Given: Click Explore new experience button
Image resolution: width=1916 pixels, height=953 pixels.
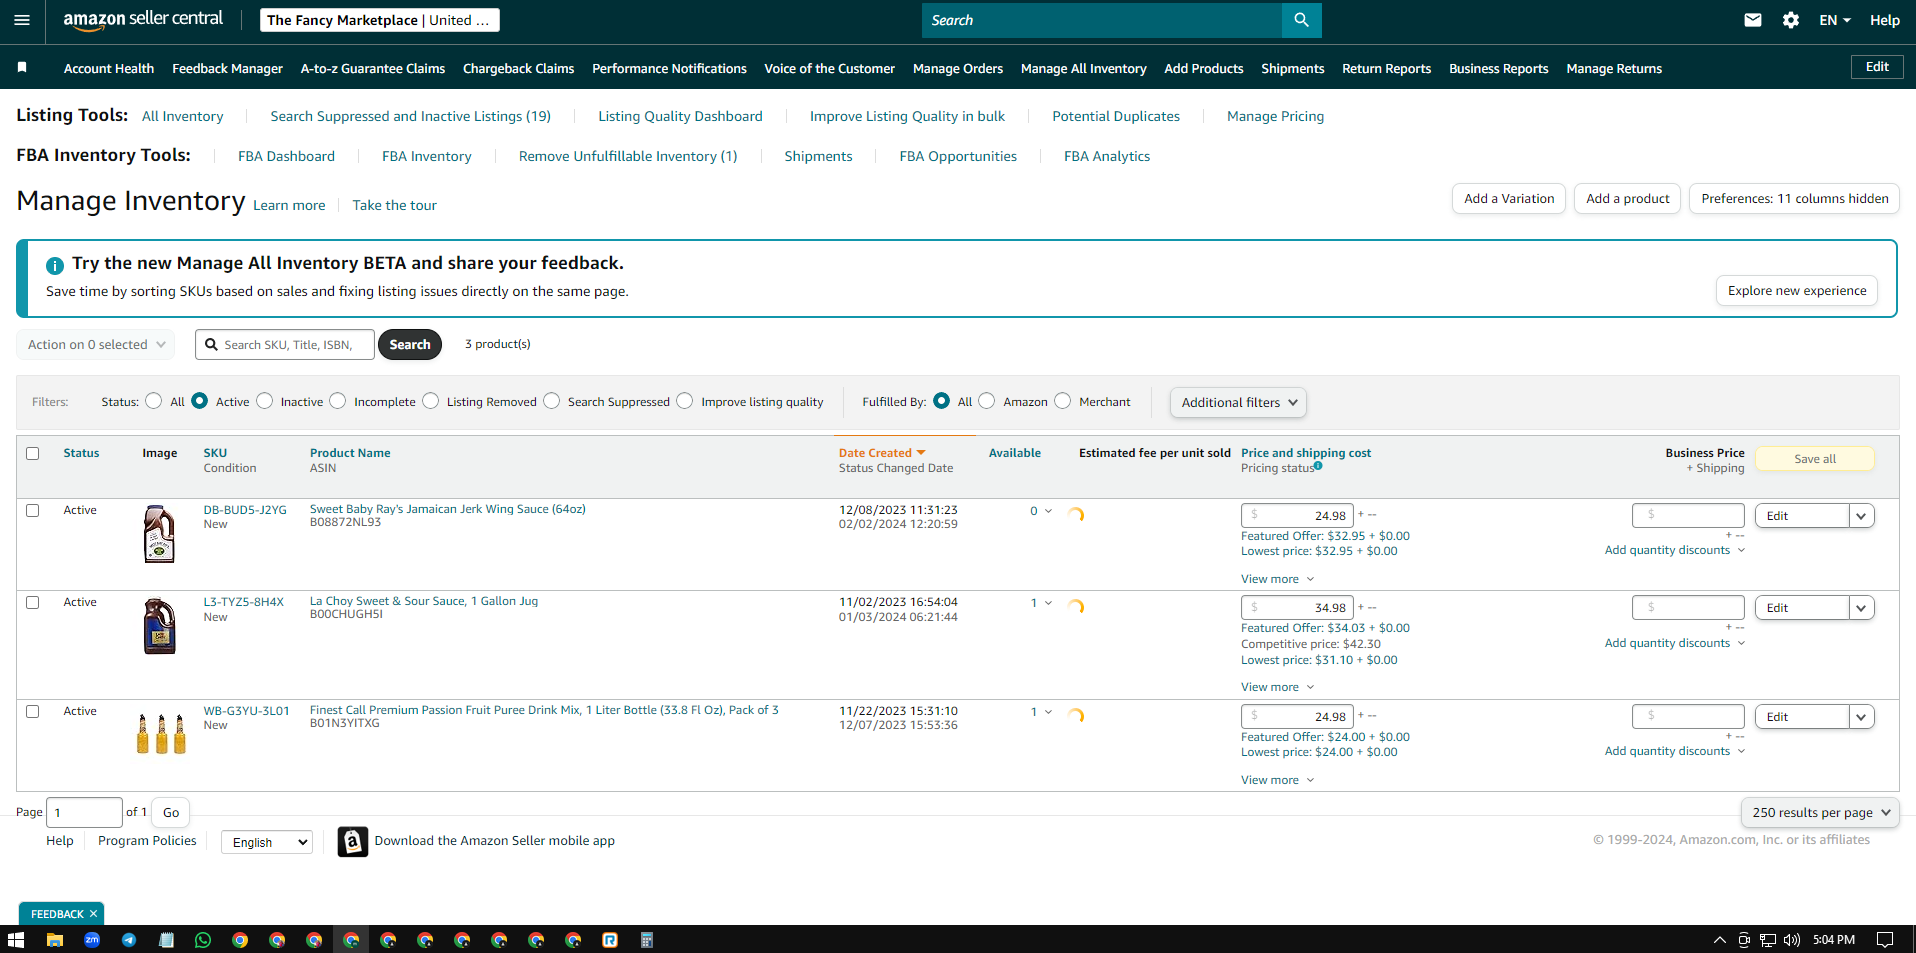Looking at the screenshot, I should point(1797,291).
